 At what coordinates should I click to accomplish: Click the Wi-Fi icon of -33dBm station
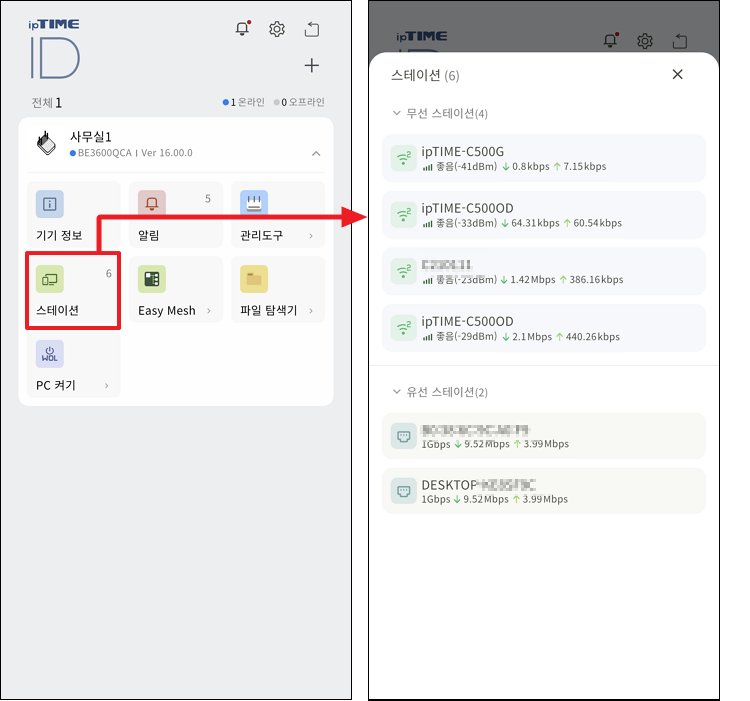coord(404,215)
